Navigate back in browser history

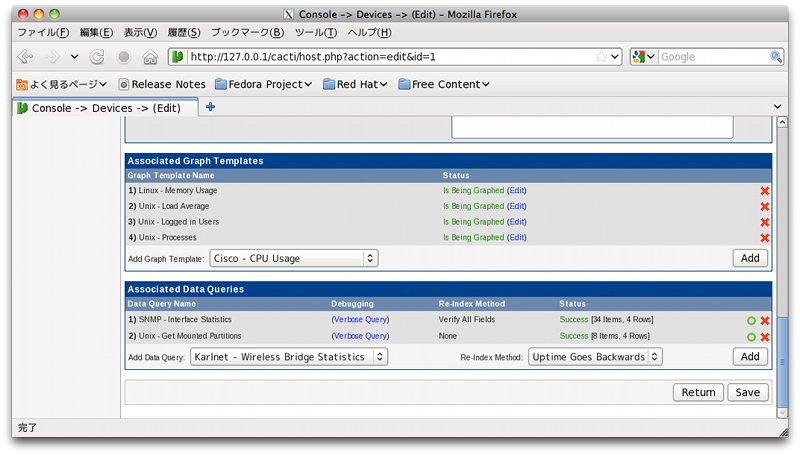click(25, 57)
